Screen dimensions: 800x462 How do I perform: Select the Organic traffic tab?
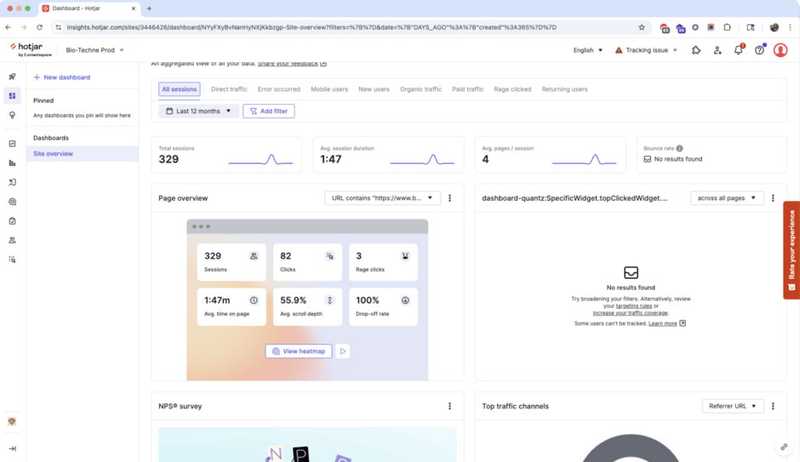[420, 89]
